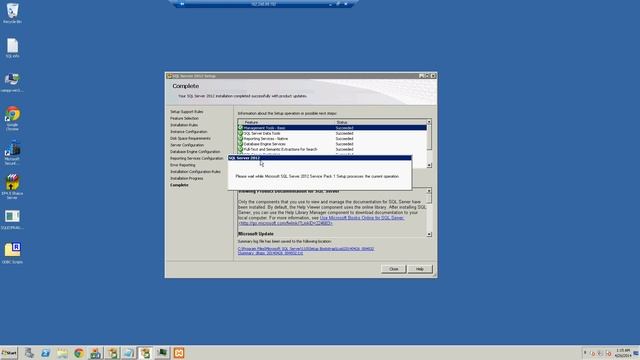Select Server Configuration step in sidebar
Viewport: 640px width, 360px height.
187,145
